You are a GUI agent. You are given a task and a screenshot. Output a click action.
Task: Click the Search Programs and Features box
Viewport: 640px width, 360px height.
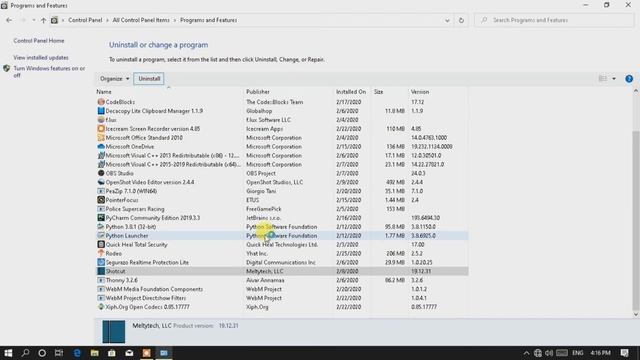[x=554, y=20]
